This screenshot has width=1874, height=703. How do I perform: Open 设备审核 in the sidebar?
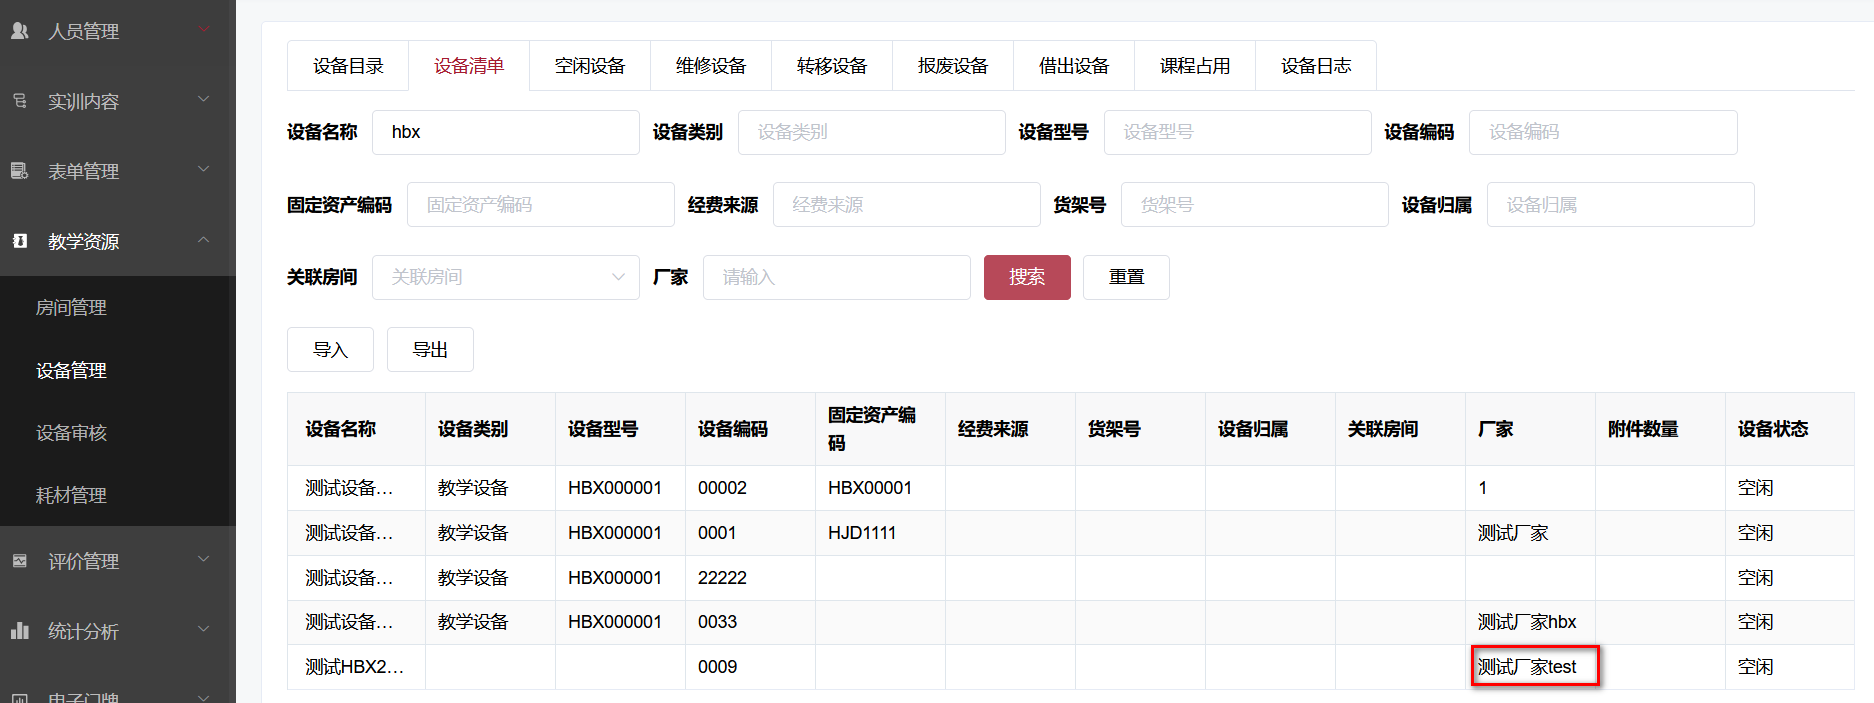click(71, 433)
